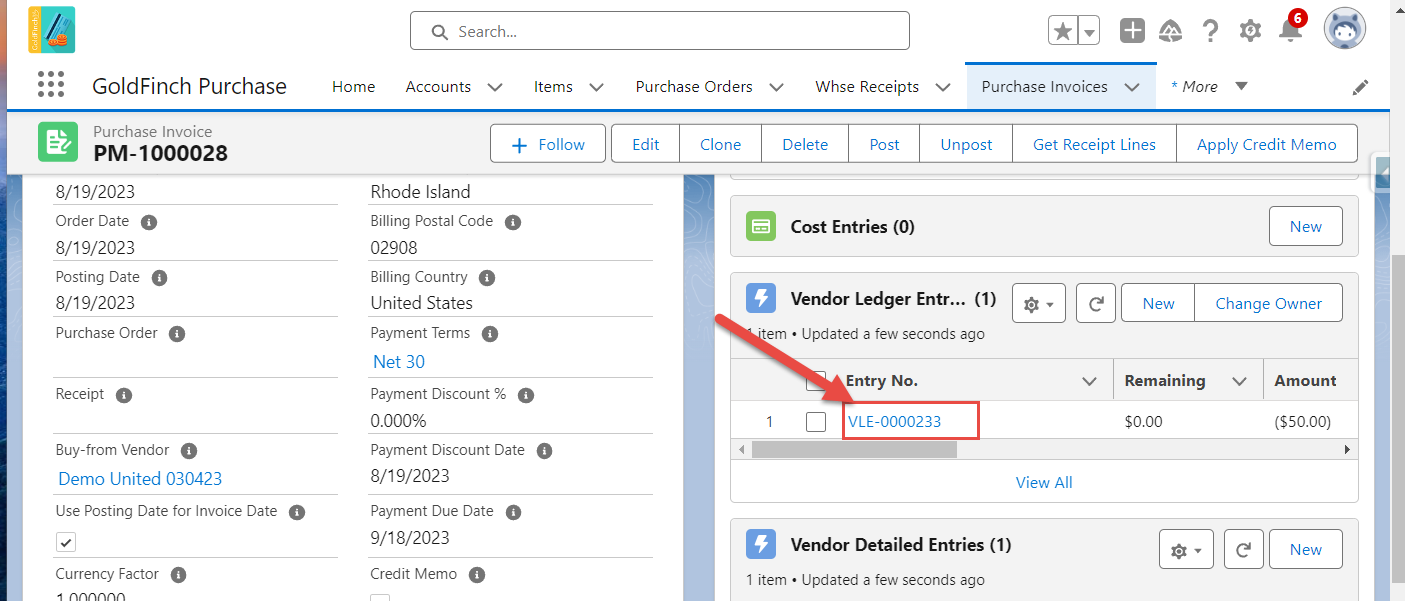Expand the Whse Receipts tab dropdown
The width and height of the screenshot is (1405, 601).
pos(943,87)
